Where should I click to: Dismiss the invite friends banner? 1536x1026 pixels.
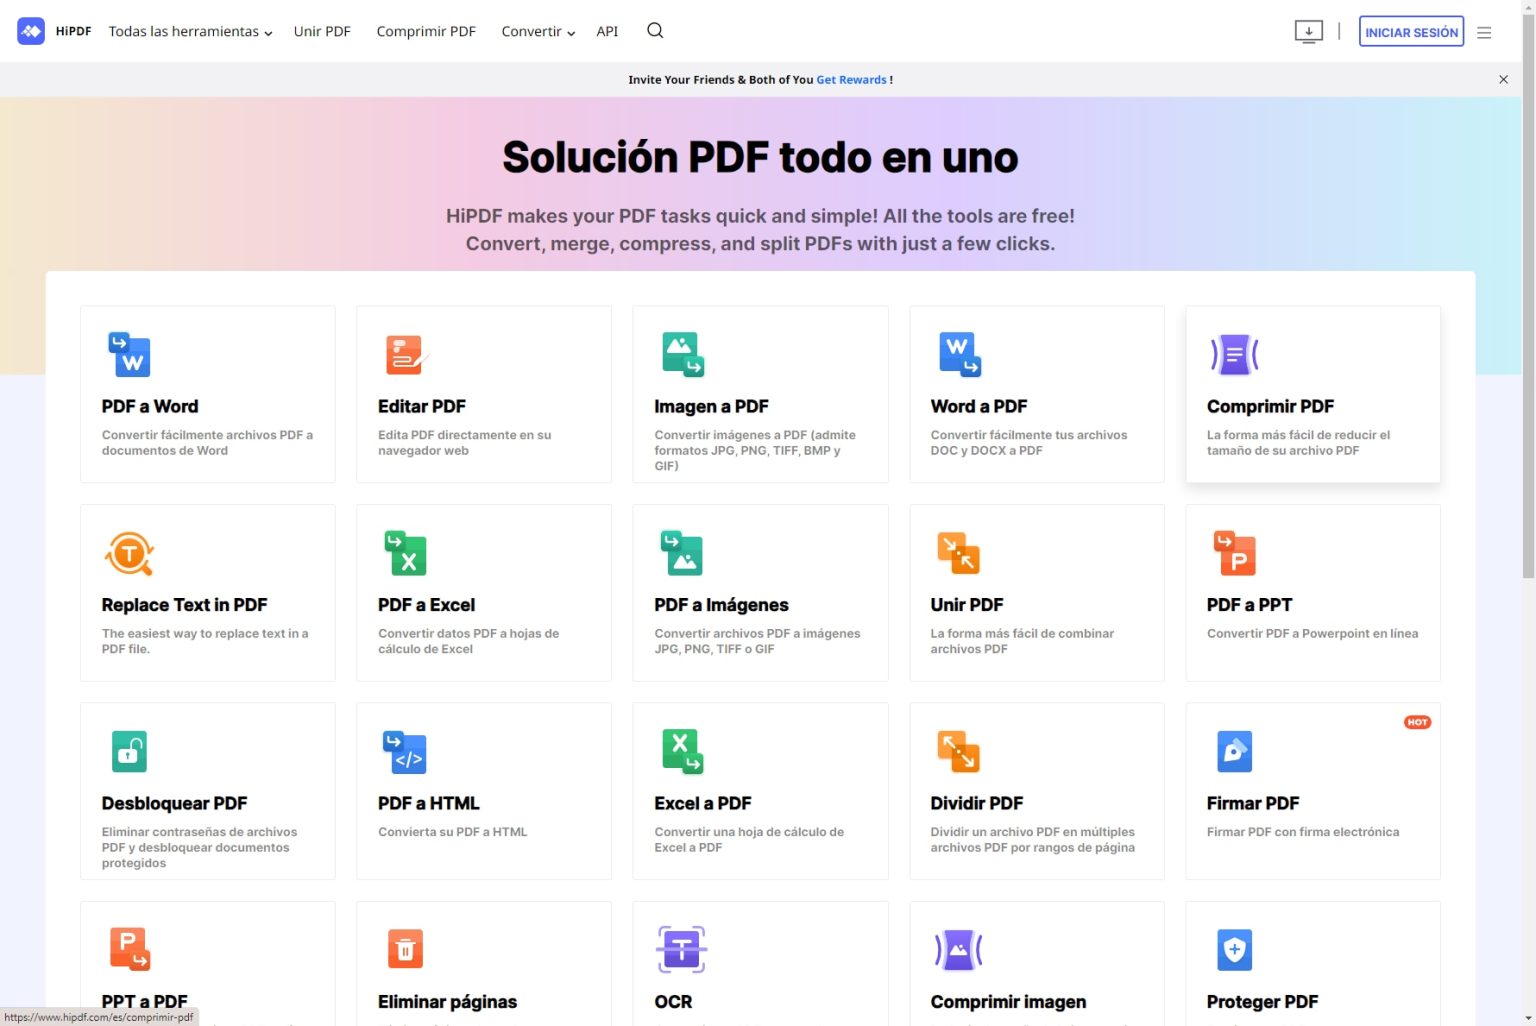1503,79
